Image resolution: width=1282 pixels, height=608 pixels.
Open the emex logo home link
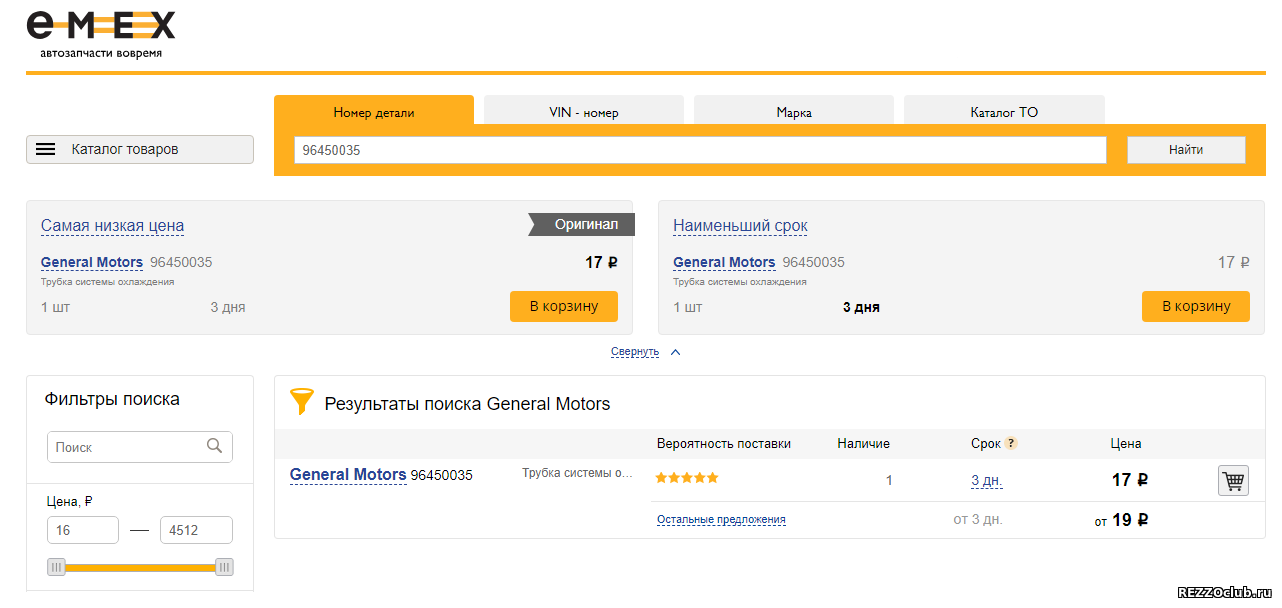coord(100,34)
